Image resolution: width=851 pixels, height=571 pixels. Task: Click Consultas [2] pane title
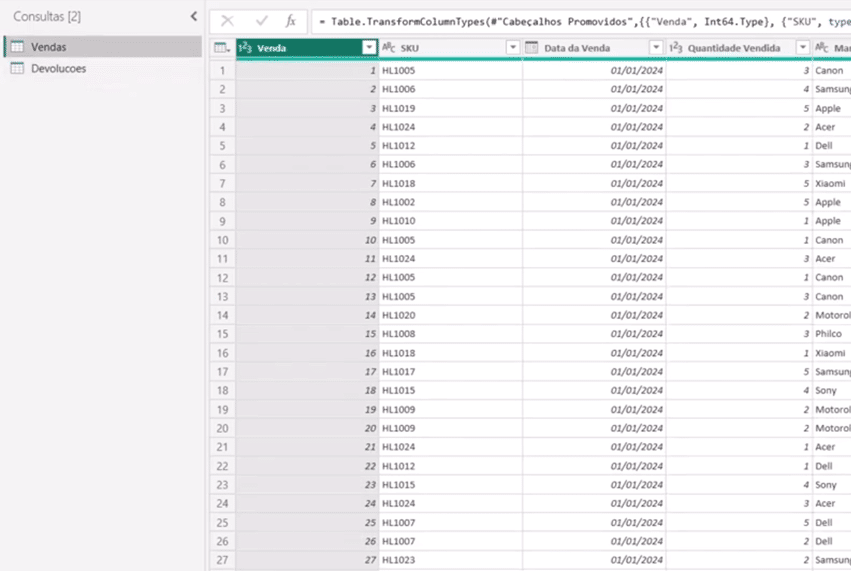[47, 16]
